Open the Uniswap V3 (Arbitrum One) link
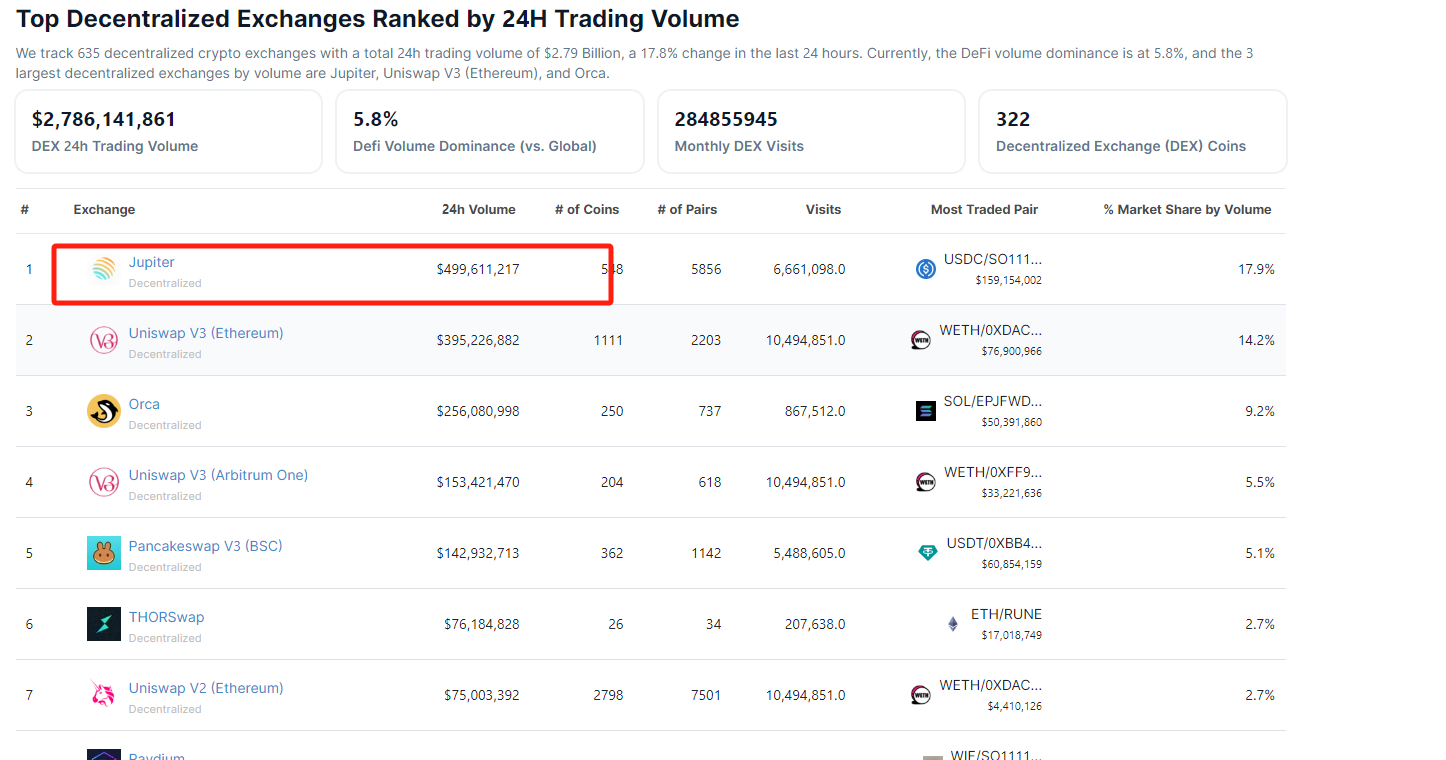Viewport: 1446px width, 760px height. coord(218,475)
